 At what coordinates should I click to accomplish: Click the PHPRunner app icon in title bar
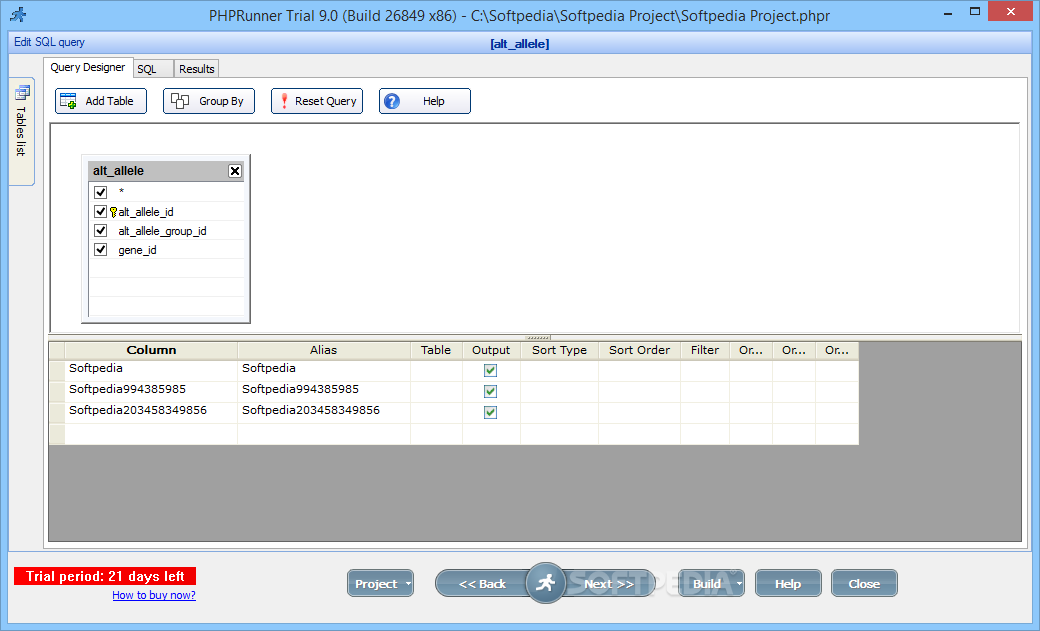19,15
